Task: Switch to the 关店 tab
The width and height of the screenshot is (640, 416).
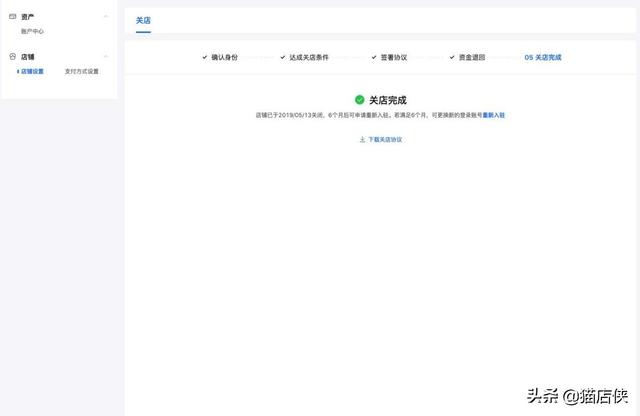Action: 143,20
